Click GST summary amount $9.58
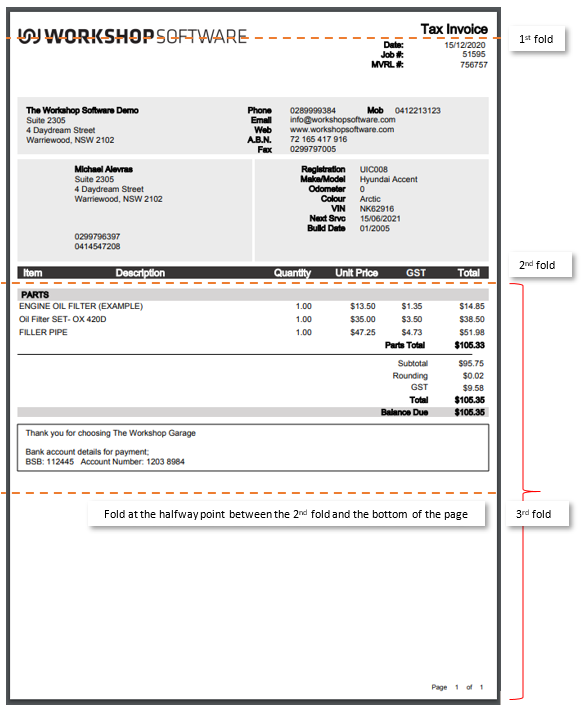Screen dimensions: 588x716 (x=473, y=388)
